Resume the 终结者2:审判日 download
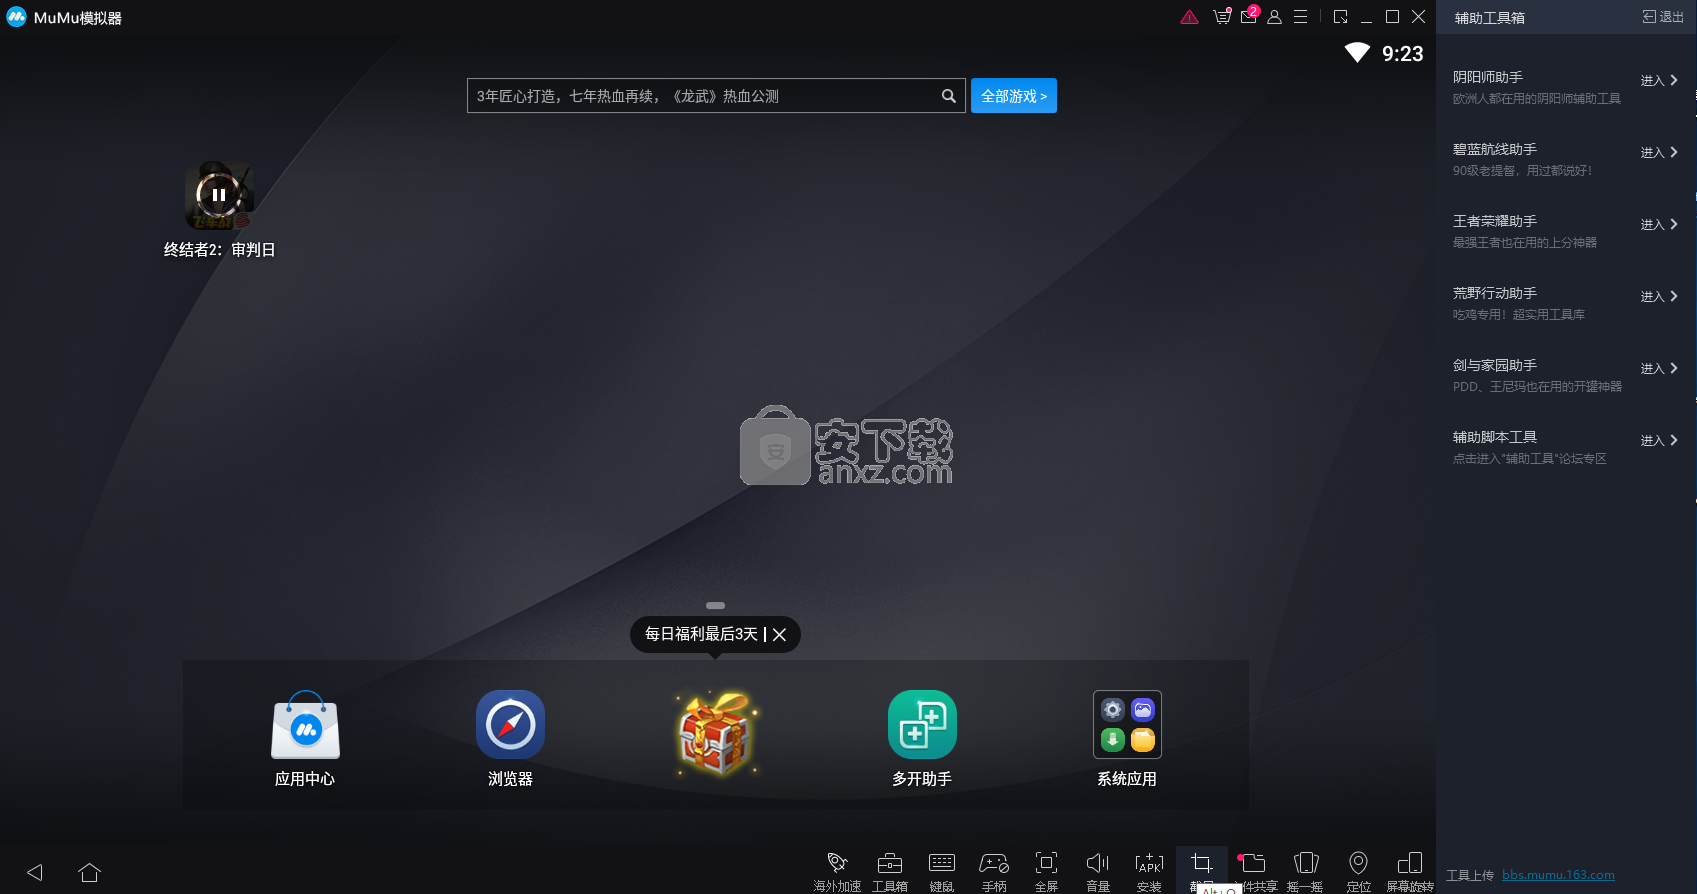The height and width of the screenshot is (894, 1697). [x=219, y=195]
